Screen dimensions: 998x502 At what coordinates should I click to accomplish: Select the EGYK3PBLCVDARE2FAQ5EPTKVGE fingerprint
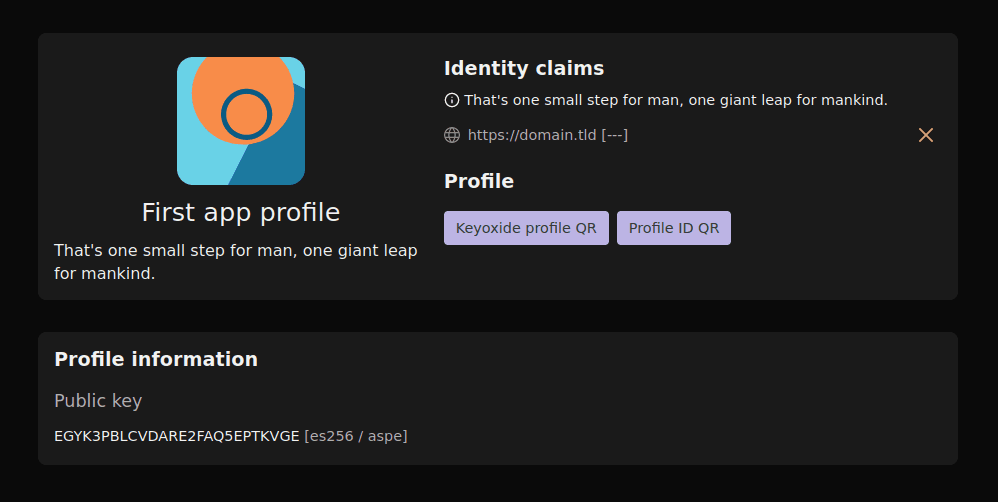coord(177,436)
